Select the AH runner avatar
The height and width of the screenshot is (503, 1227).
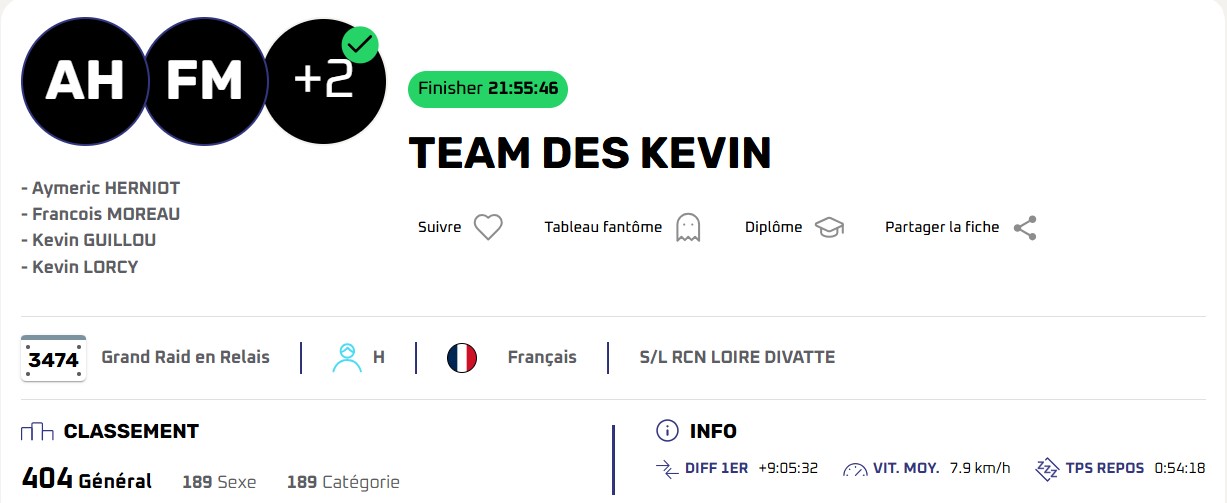[84, 82]
